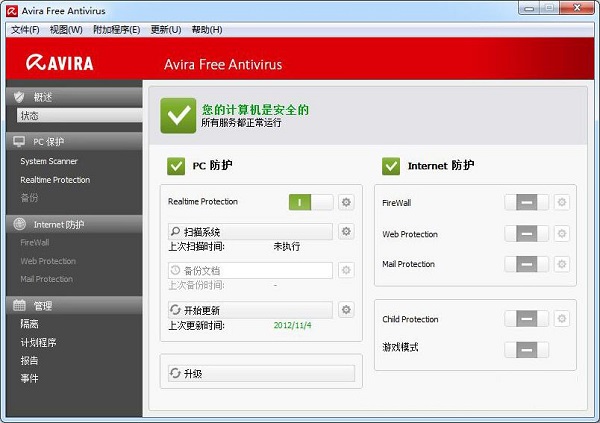Click the scan system settings gear icon

(346, 231)
